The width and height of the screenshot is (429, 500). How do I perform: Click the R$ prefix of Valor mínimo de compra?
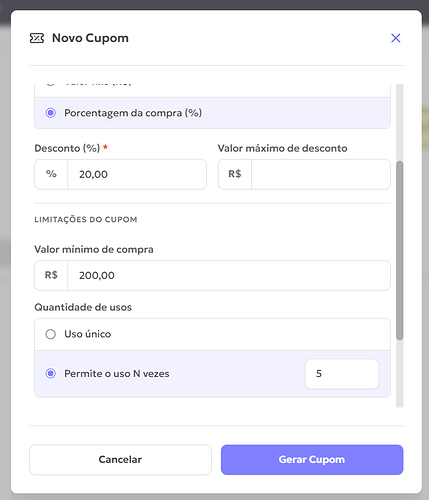click(51, 275)
